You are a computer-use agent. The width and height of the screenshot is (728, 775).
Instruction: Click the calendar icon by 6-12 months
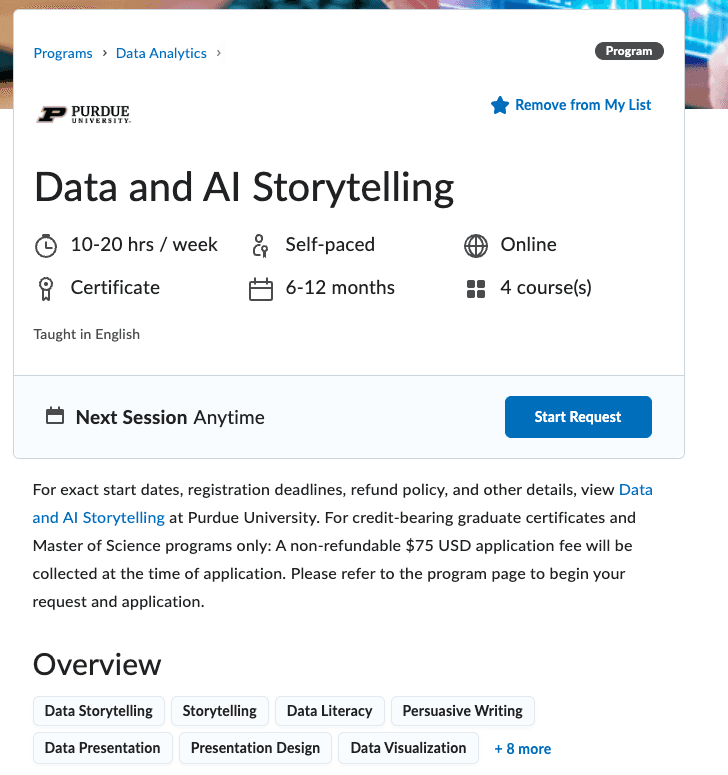tap(260, 289)
